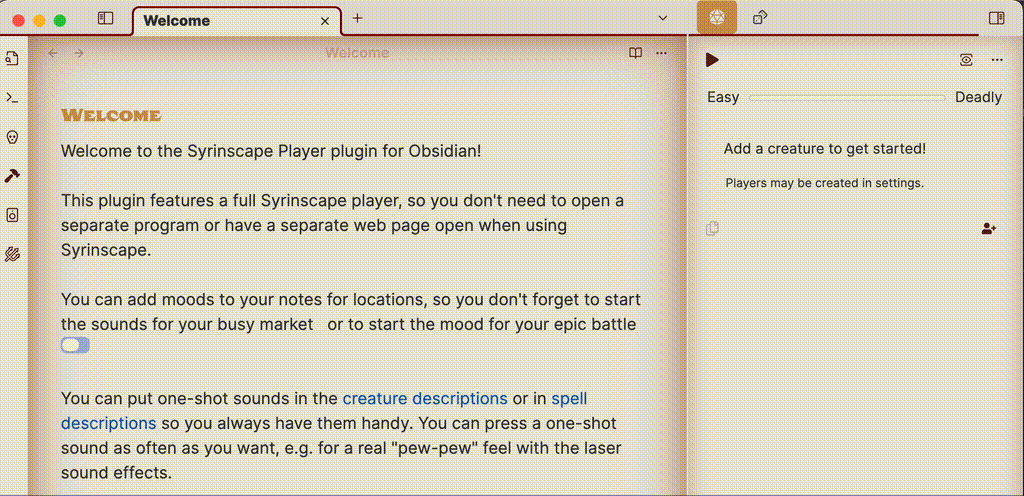Open the creature descriptions link
The height and width of the screenshot is (496, 1024).
tap(425, 398)
